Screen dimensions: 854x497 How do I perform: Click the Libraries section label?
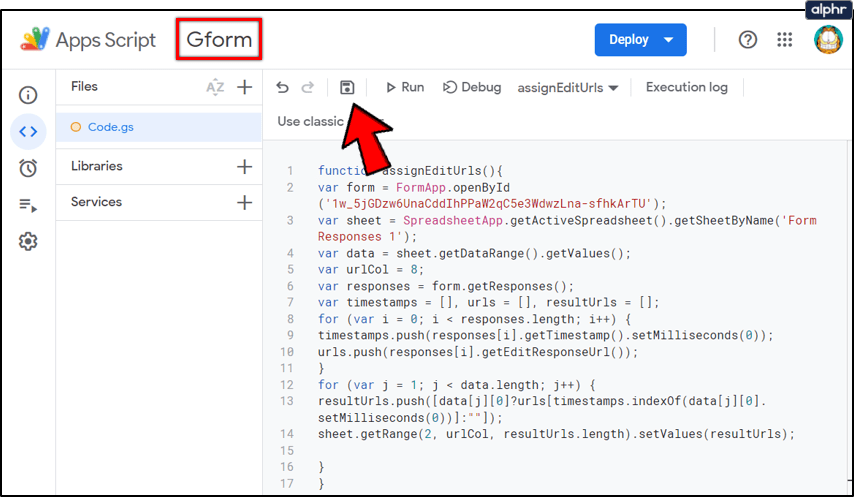pyautogui.click(x=96, y=166)
